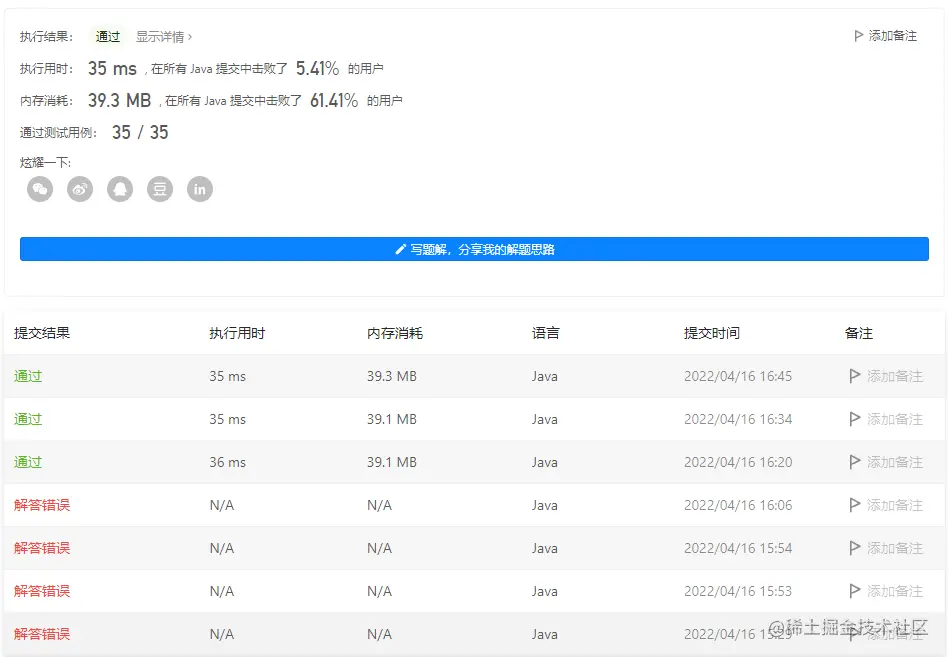Viewport: 948px width, 657px height.
Task: Click the flag icon beside top 添加备注
Action: tap(858, 36)
